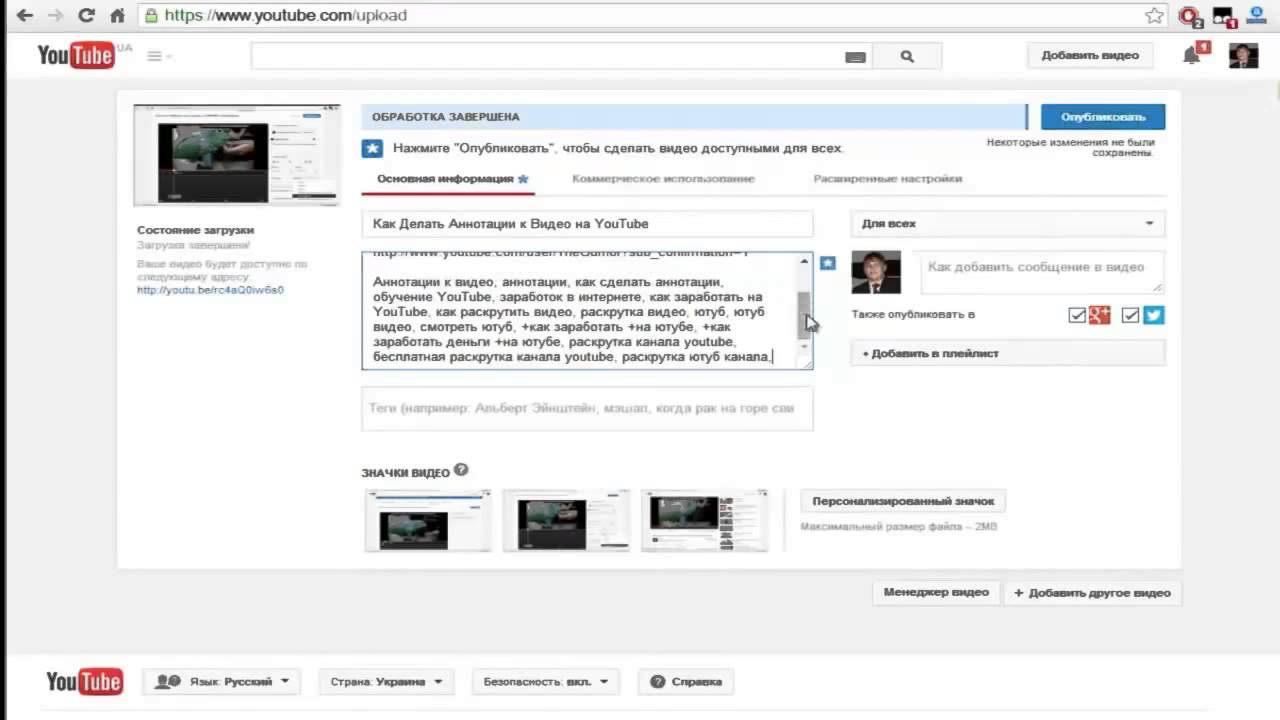Viewport: 1280px width, 720px height.
Task: Click Добавить другое видео button
Action: point(1092,593)
